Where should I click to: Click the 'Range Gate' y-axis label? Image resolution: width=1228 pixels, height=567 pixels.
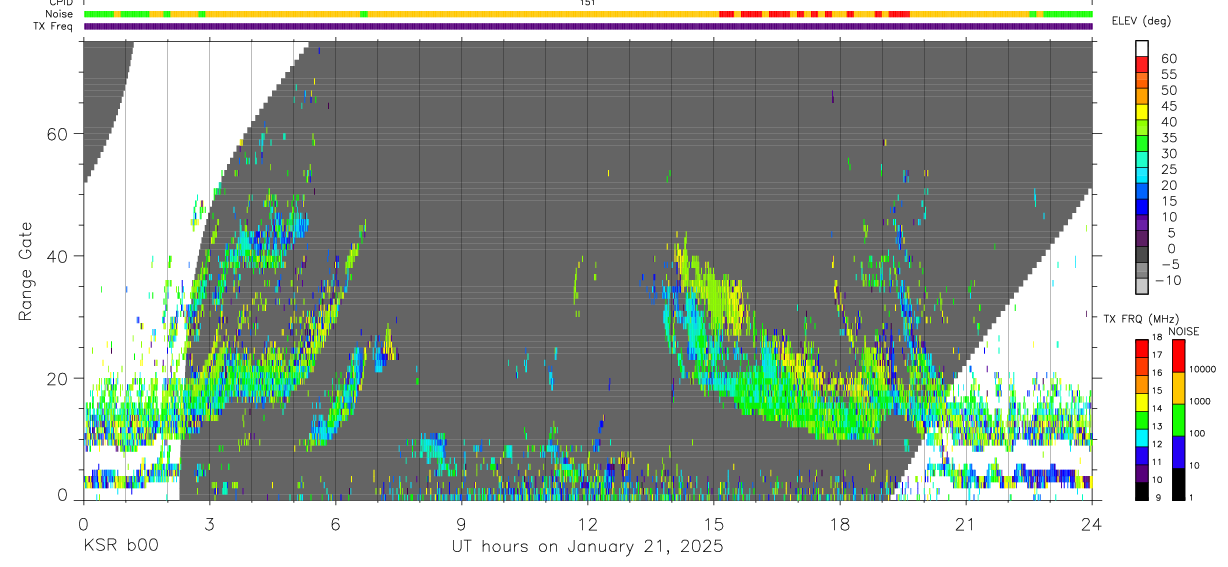pyautogui.click(x=25, y=271)
